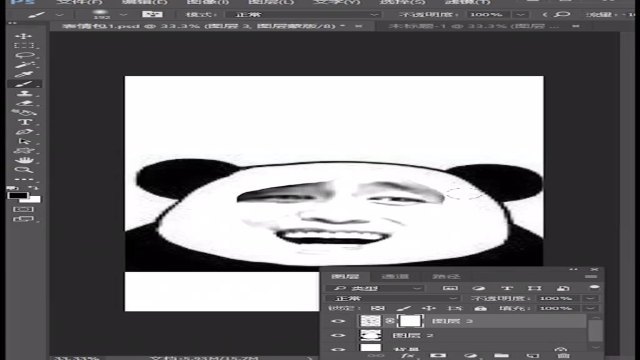Toggle visibility of 图层 2

coord(338,336)
